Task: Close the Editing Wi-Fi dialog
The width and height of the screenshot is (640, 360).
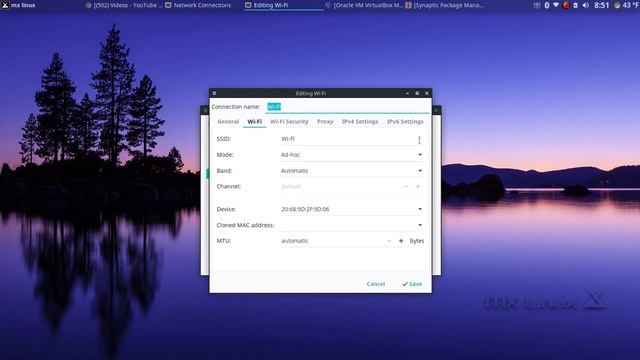Action: (x=427, y=93)
